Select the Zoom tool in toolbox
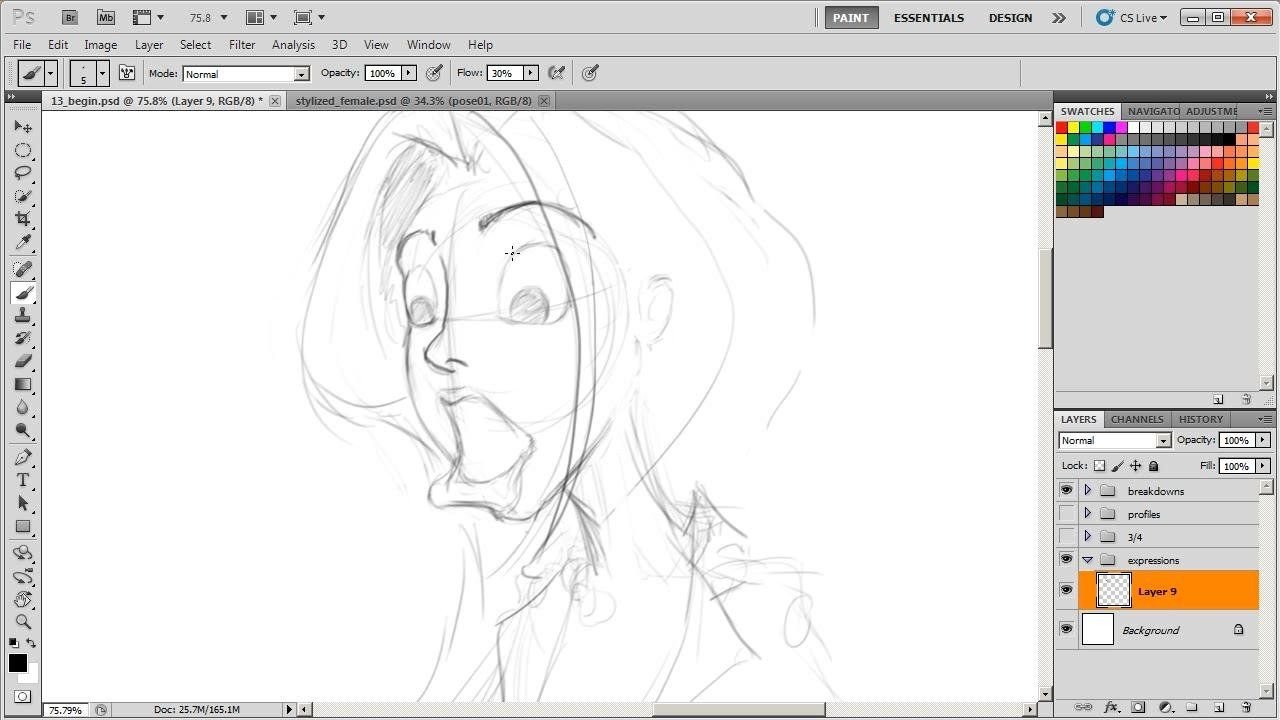Screen dimensions: 1280x720 tap(23, 621)
